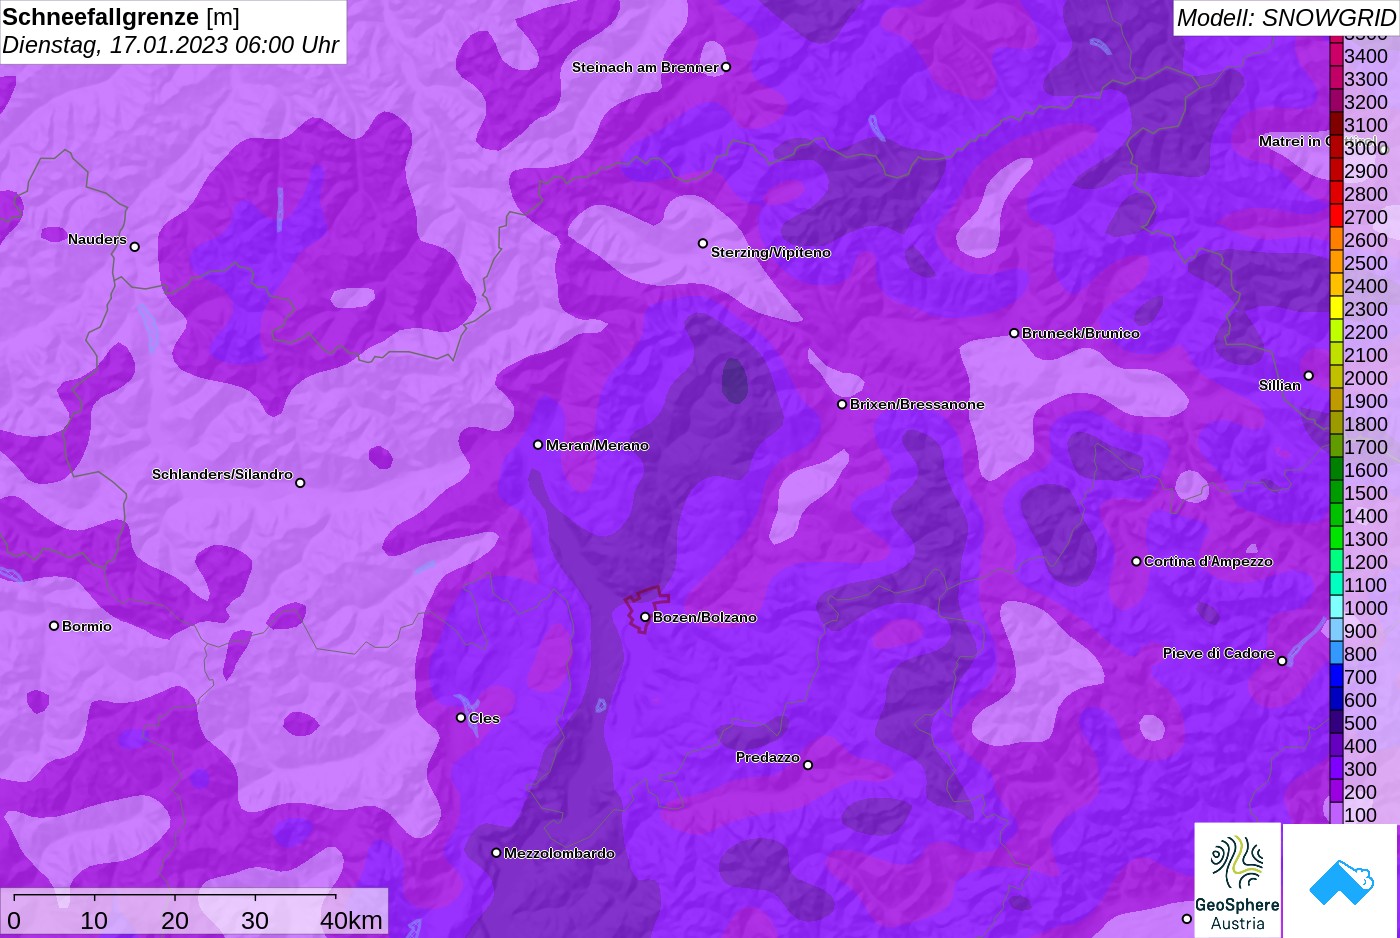
Task: Click the 2700 red legend swatch
Action: click(x=1336, y=217)
